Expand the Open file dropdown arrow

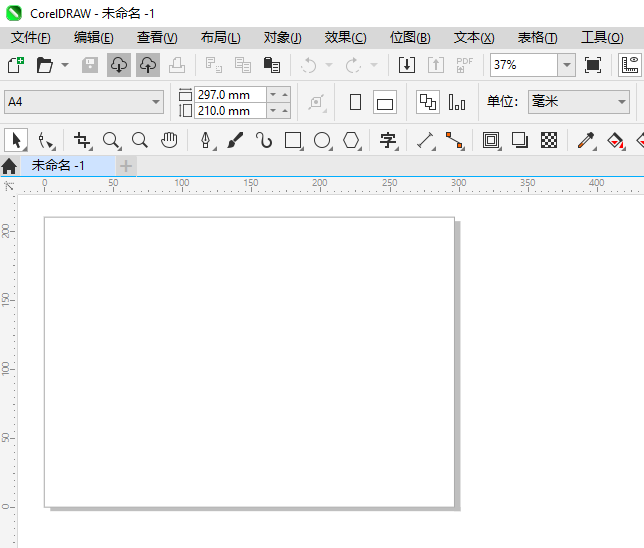pos(65,65)
